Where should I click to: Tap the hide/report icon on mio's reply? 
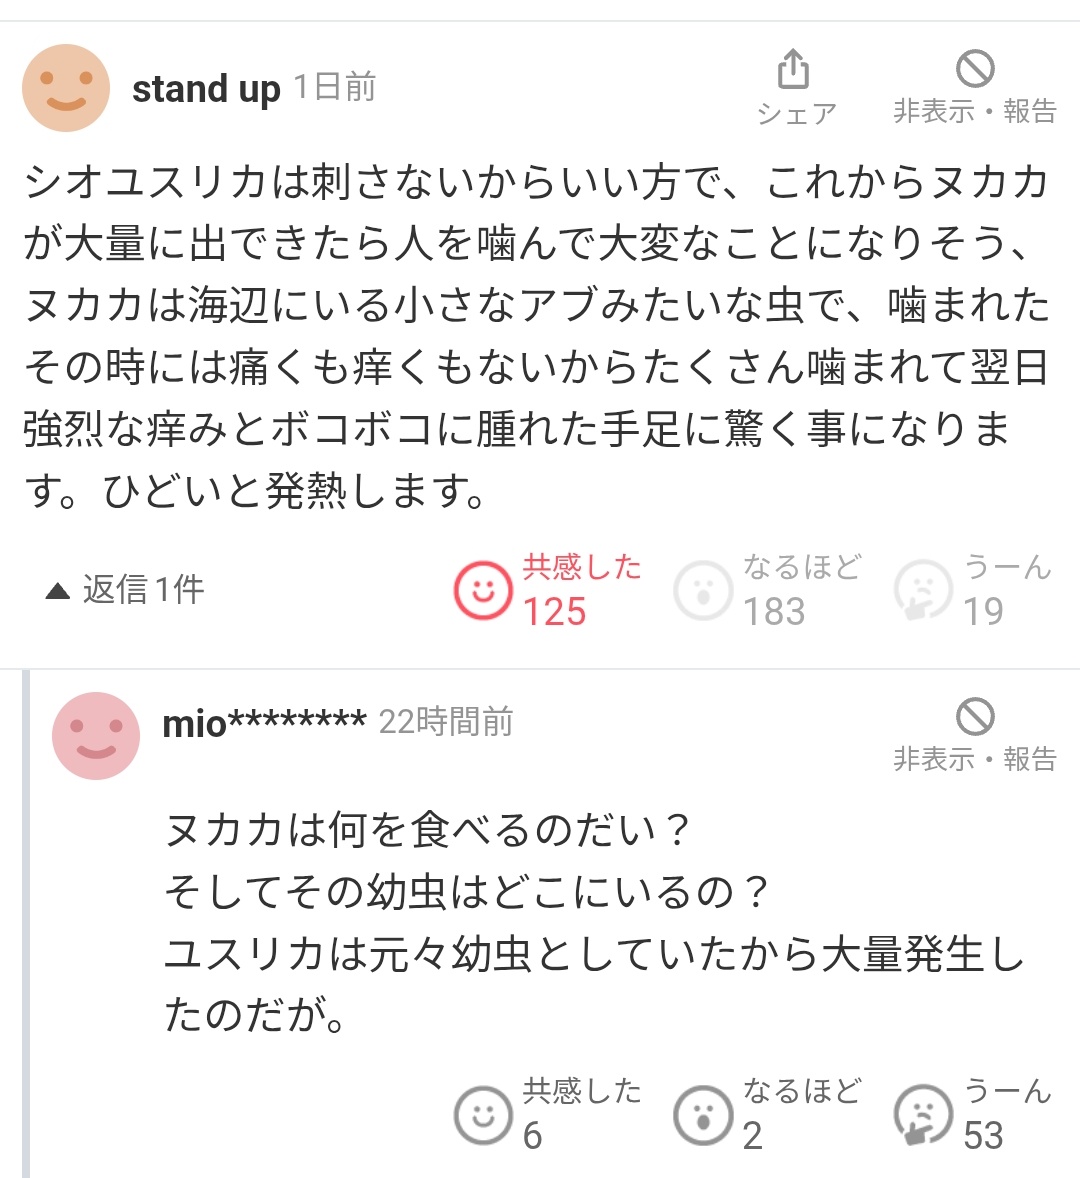pyautogui.click(x=974, y=716)
